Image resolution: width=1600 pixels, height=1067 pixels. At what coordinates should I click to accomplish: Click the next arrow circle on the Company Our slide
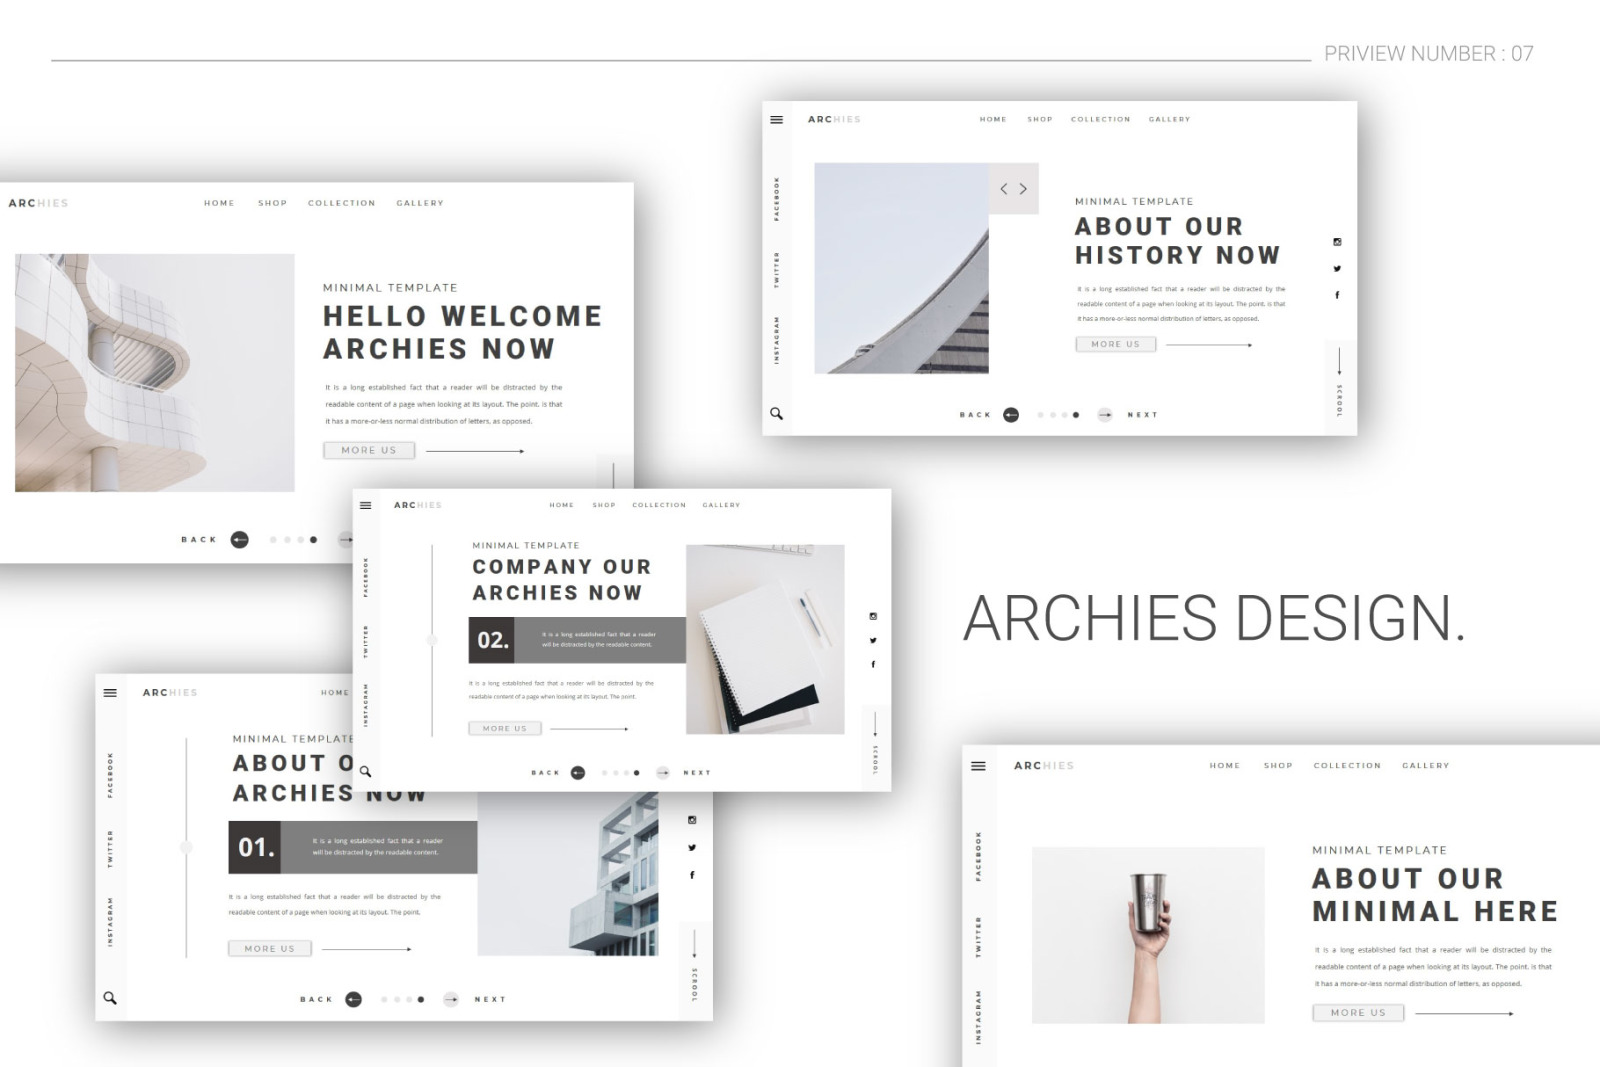coord(662,773)
